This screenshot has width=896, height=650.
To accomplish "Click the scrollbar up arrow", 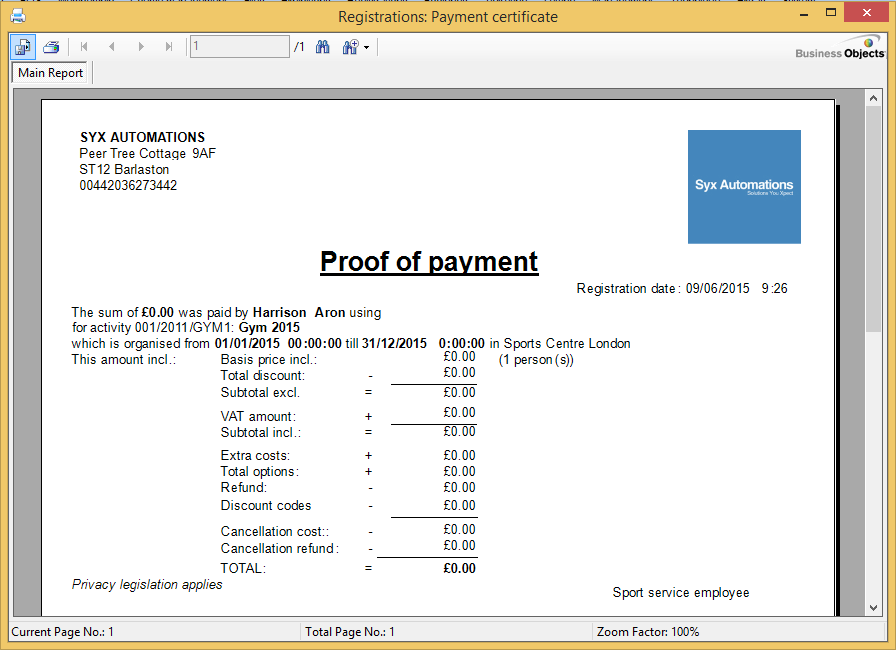I will coord(873,97).
